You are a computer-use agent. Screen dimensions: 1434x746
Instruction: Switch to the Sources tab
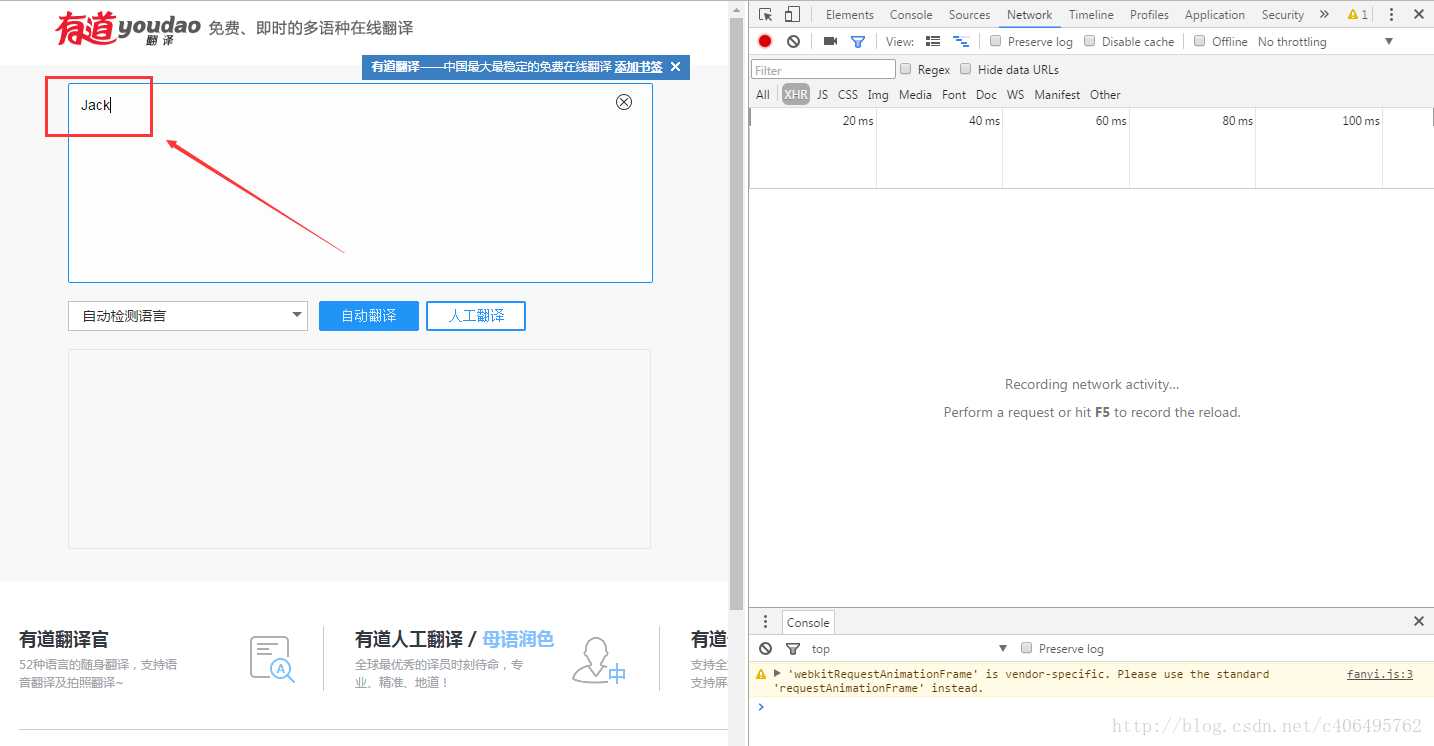coord(969,14)
